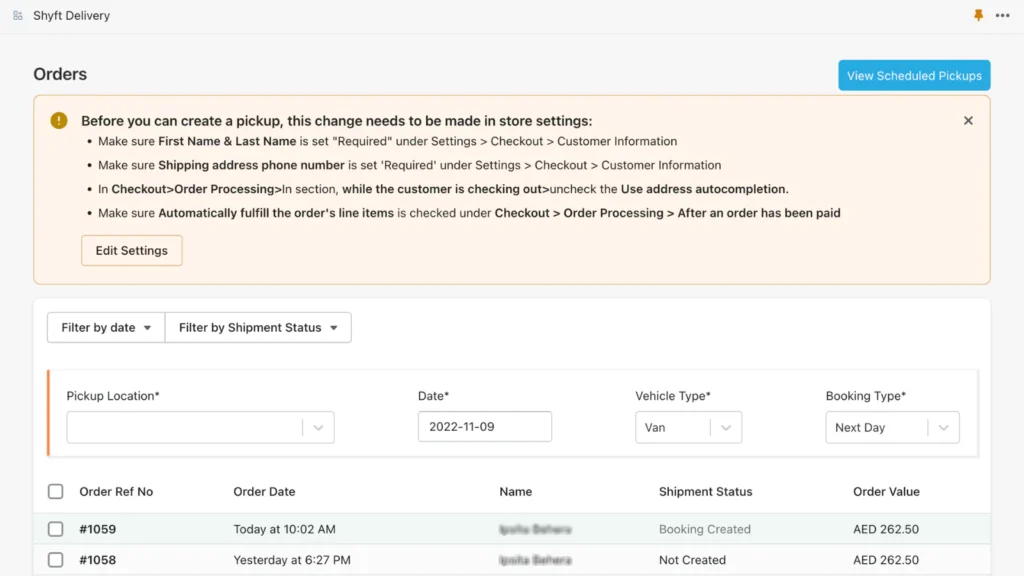Click order reference #1059

pos(97,529)
